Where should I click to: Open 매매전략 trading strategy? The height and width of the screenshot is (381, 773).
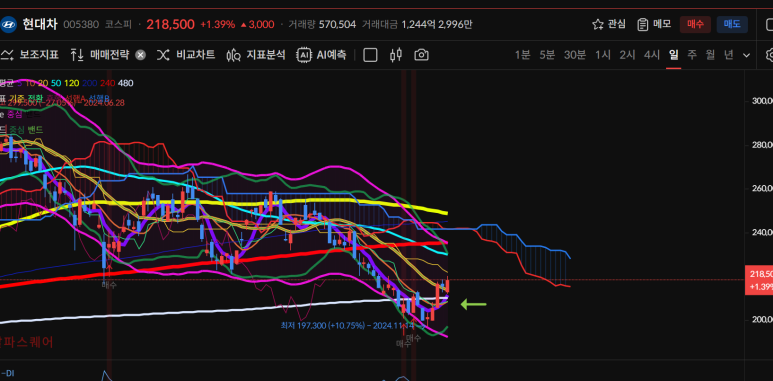99,55
